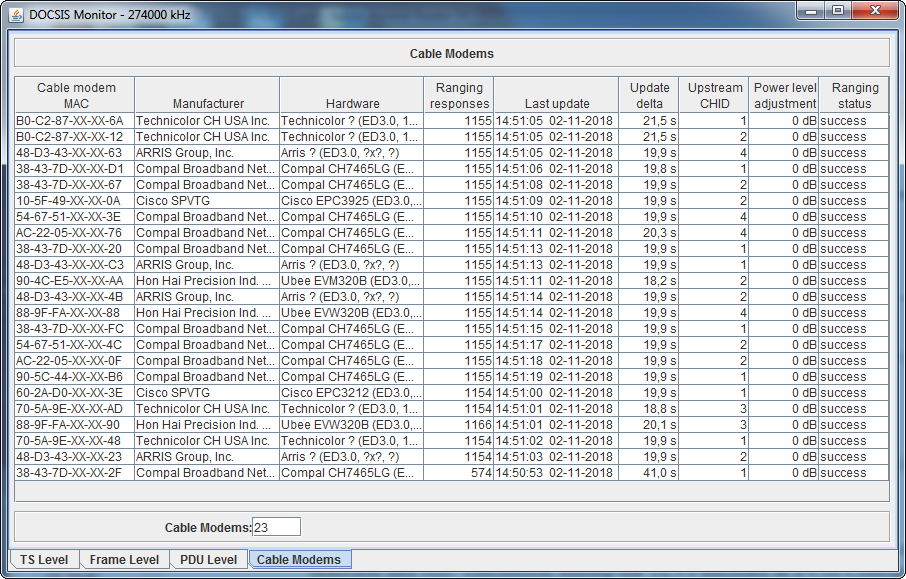Click last update 14:51:00 02-11-2018

[x=556, y=393]
